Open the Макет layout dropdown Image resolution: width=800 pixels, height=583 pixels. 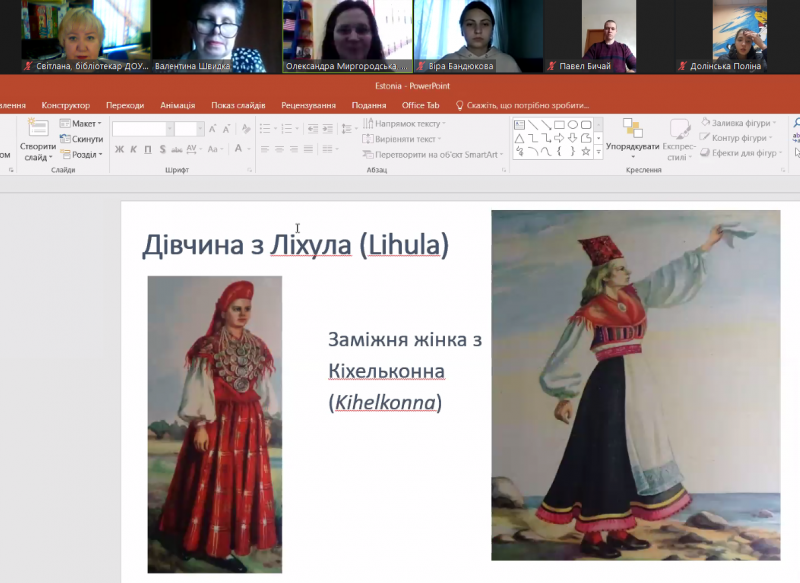click(x=81, y=123)
